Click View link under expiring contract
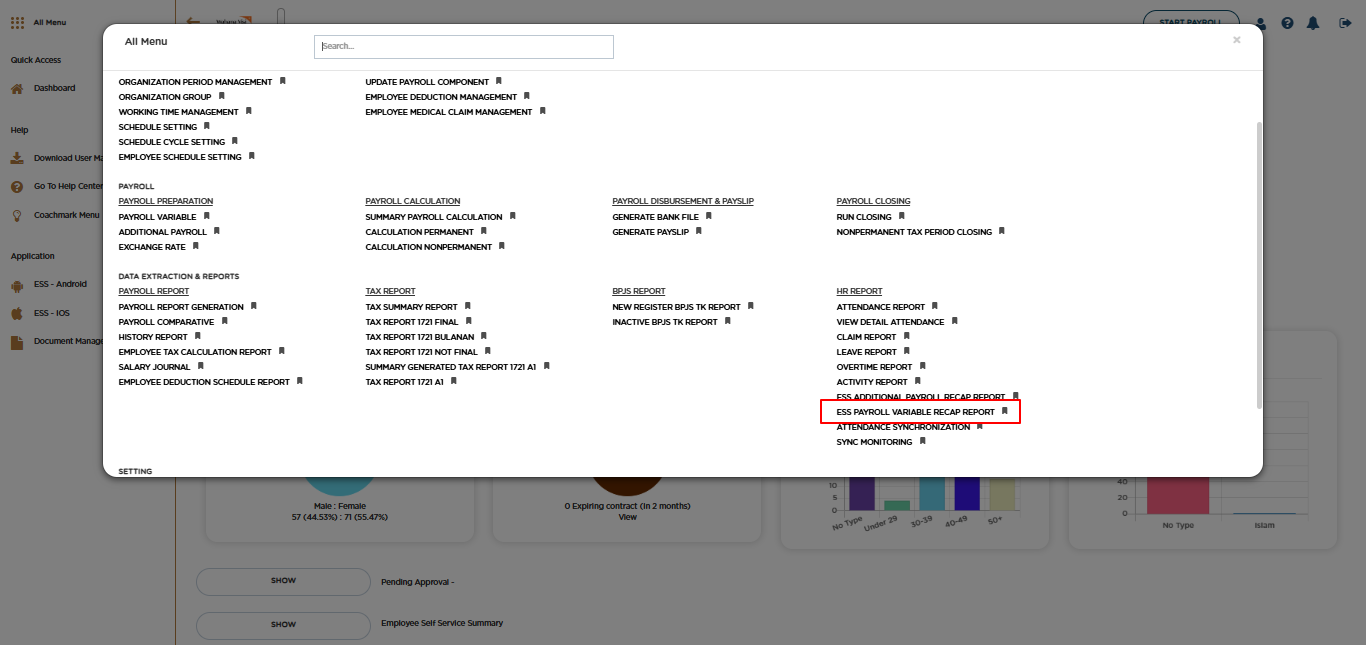Screen dimensions: 1366x645 pyautogui.click(x=627, y=517)
